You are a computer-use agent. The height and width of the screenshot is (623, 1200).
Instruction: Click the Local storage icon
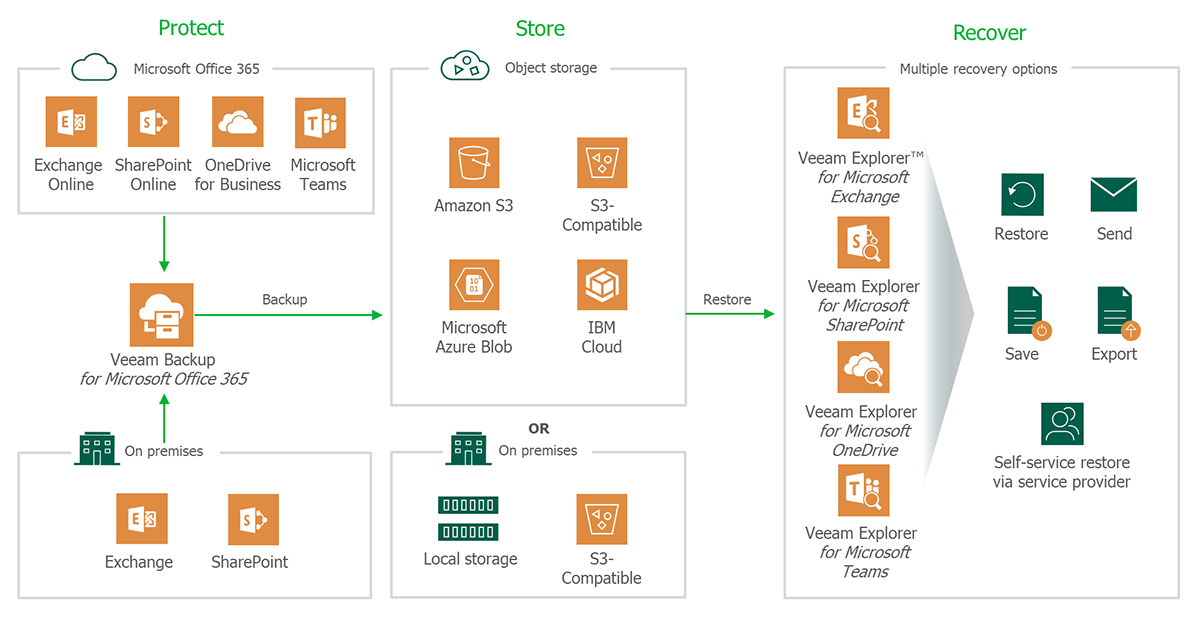(468, 518)
